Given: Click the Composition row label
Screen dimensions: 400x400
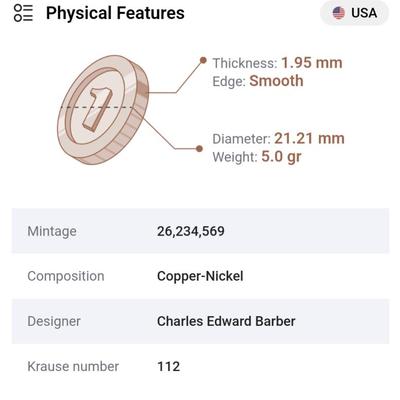Looking at the screenshot, I should [66, 276].
